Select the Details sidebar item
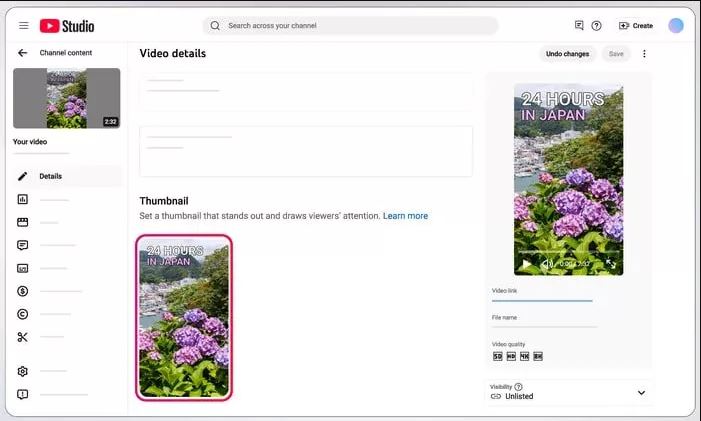The height and width of the screenshot is (421, 701). pyautogui.click(x=67, y=176)
